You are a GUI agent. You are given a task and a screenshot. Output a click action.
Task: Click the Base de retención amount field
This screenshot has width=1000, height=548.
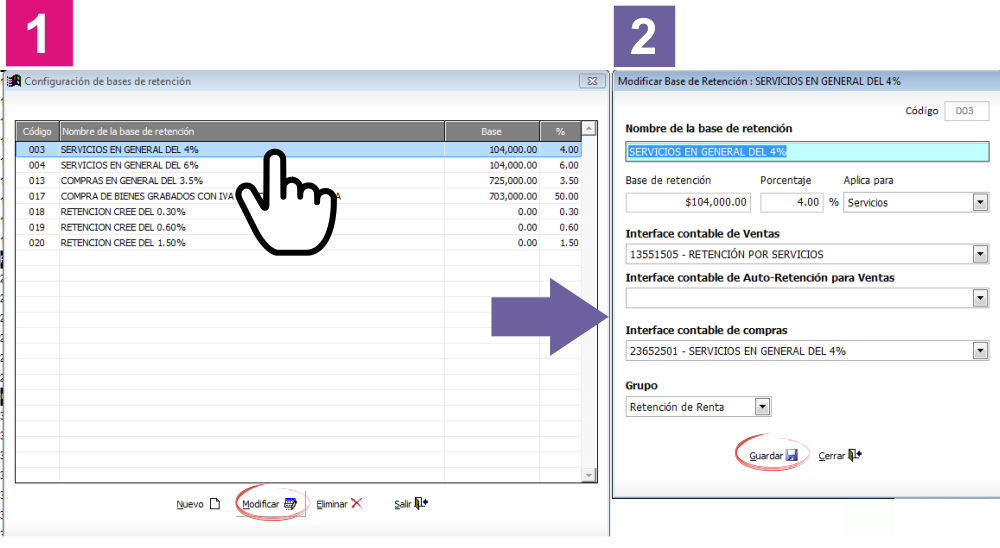[688, 202]
